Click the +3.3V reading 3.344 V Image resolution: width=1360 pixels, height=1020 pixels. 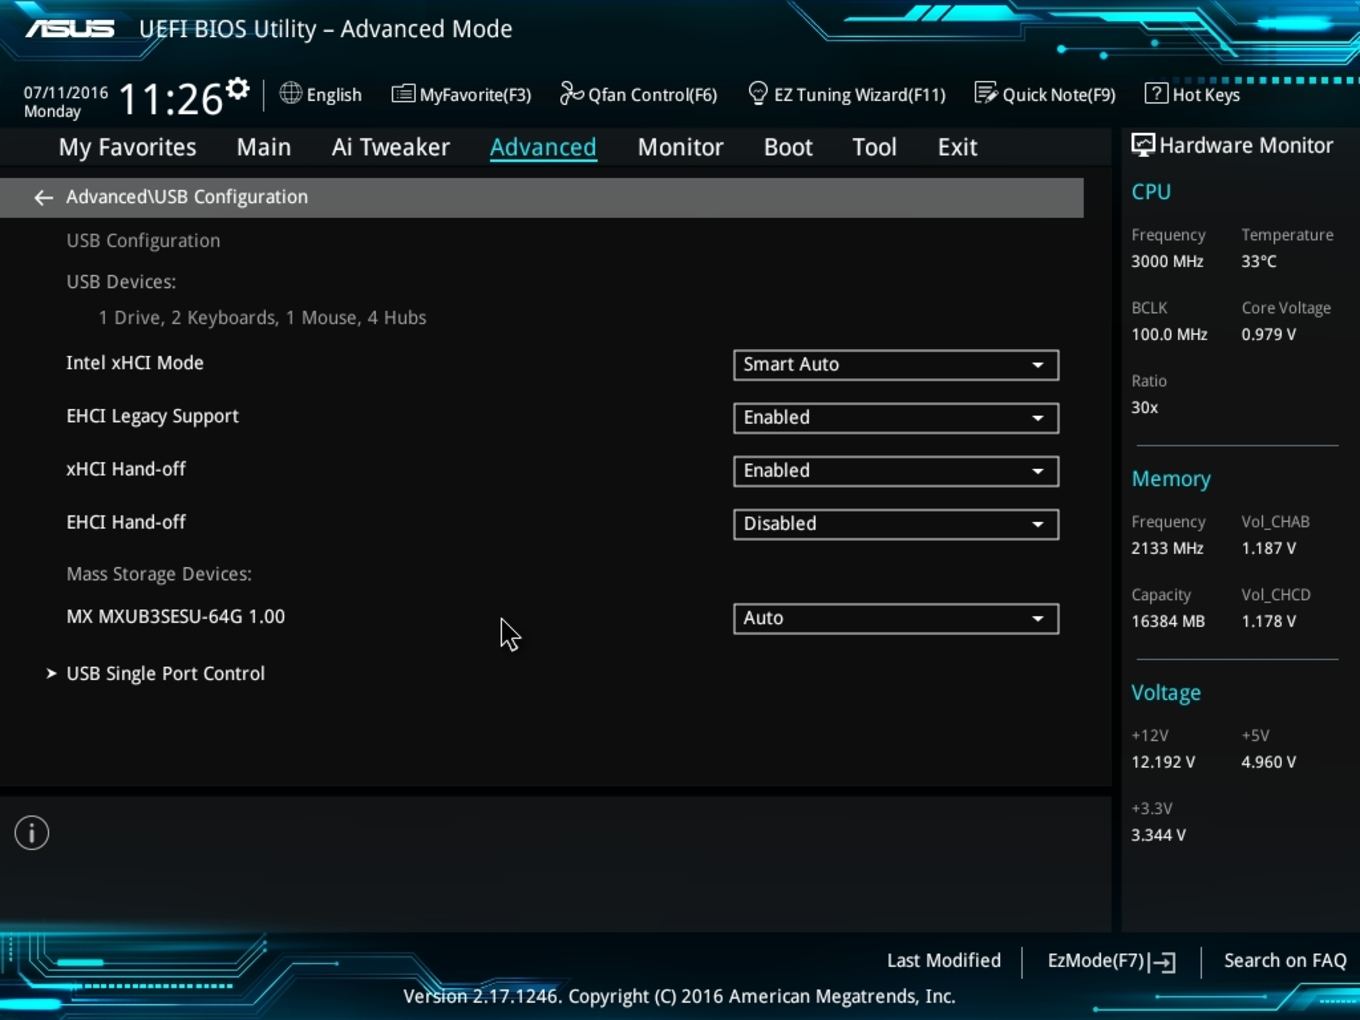[1158, 836]
